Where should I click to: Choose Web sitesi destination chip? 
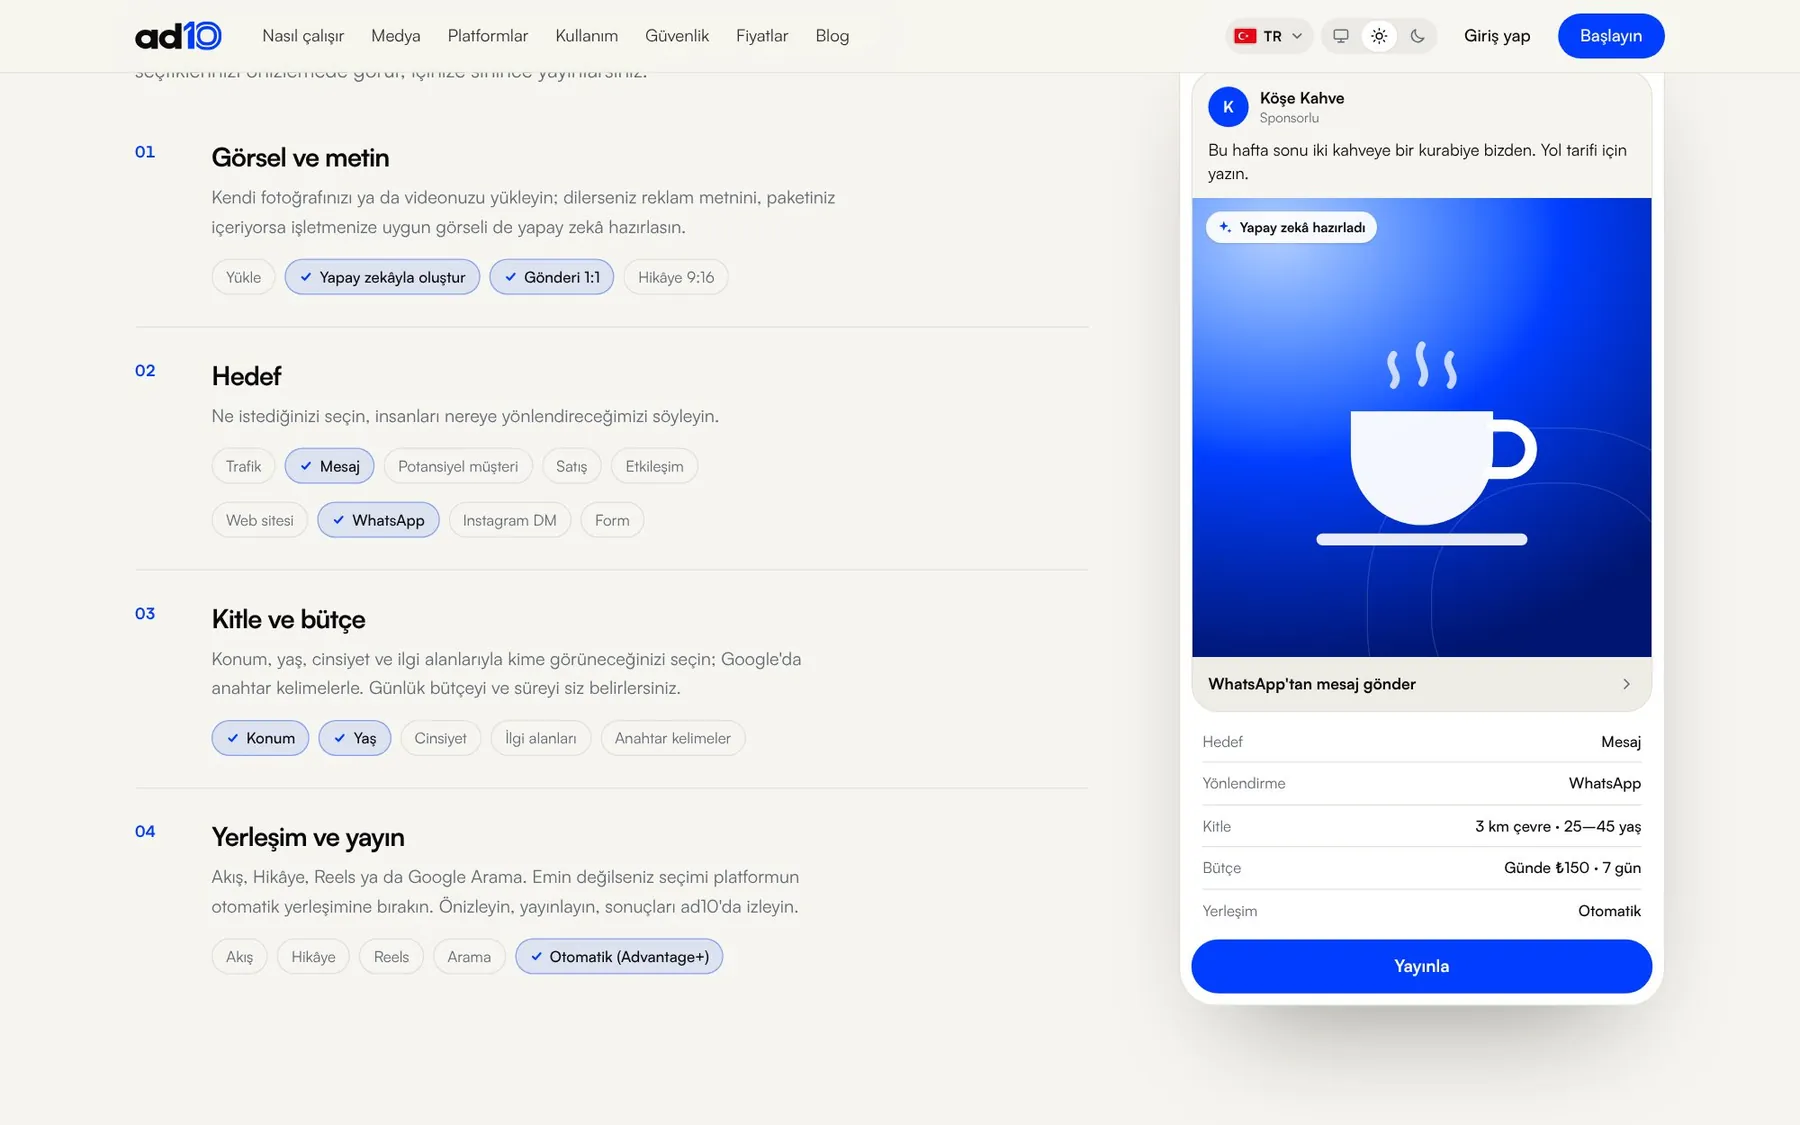(260, 520)
